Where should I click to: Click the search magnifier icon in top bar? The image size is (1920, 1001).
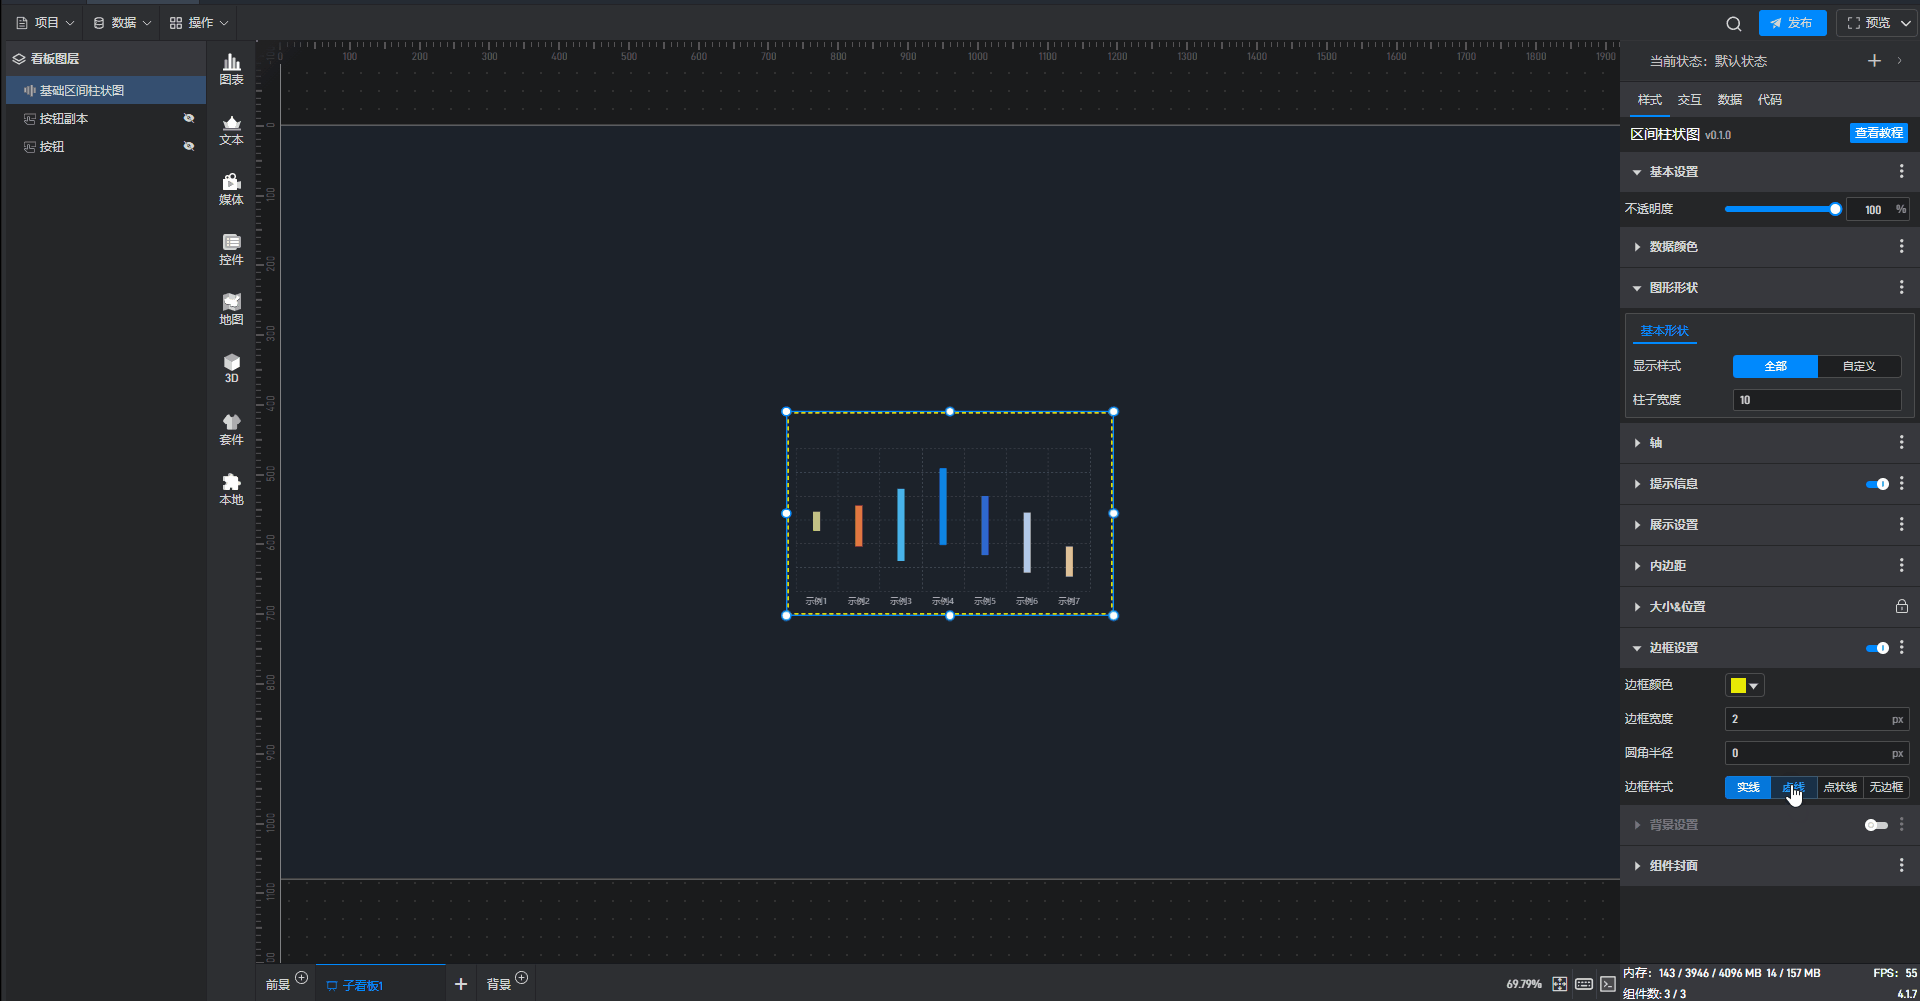click(x=1733, y=24)
